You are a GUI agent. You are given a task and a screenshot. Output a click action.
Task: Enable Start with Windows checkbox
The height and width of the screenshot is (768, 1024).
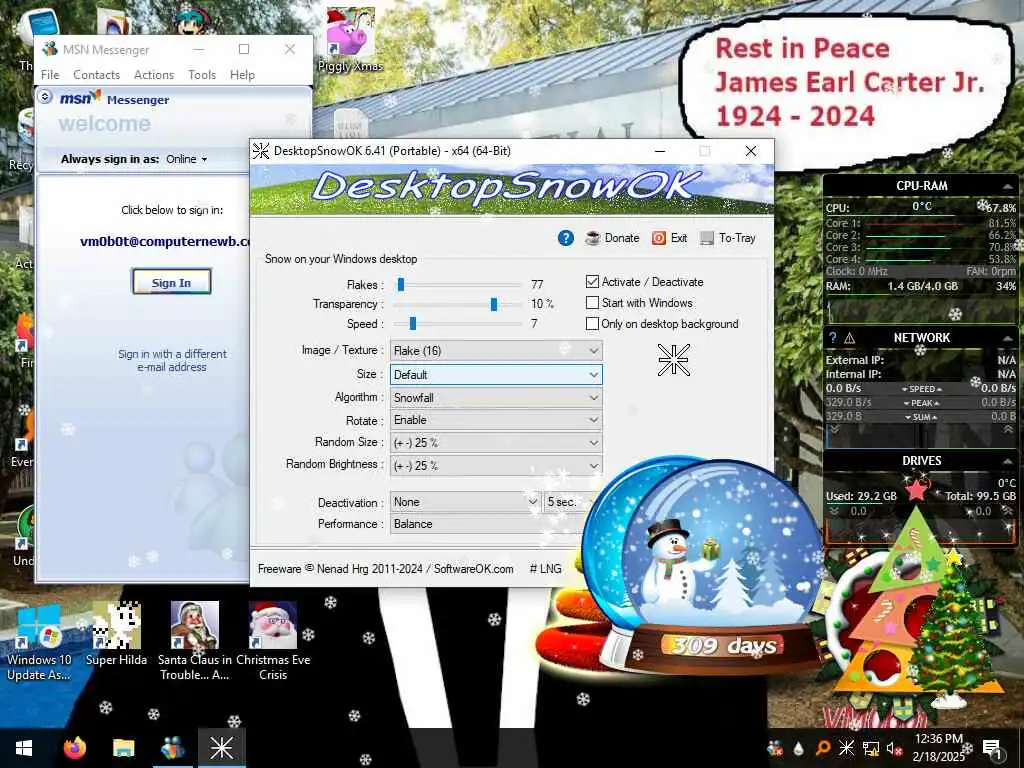click(x=592, y=302)
